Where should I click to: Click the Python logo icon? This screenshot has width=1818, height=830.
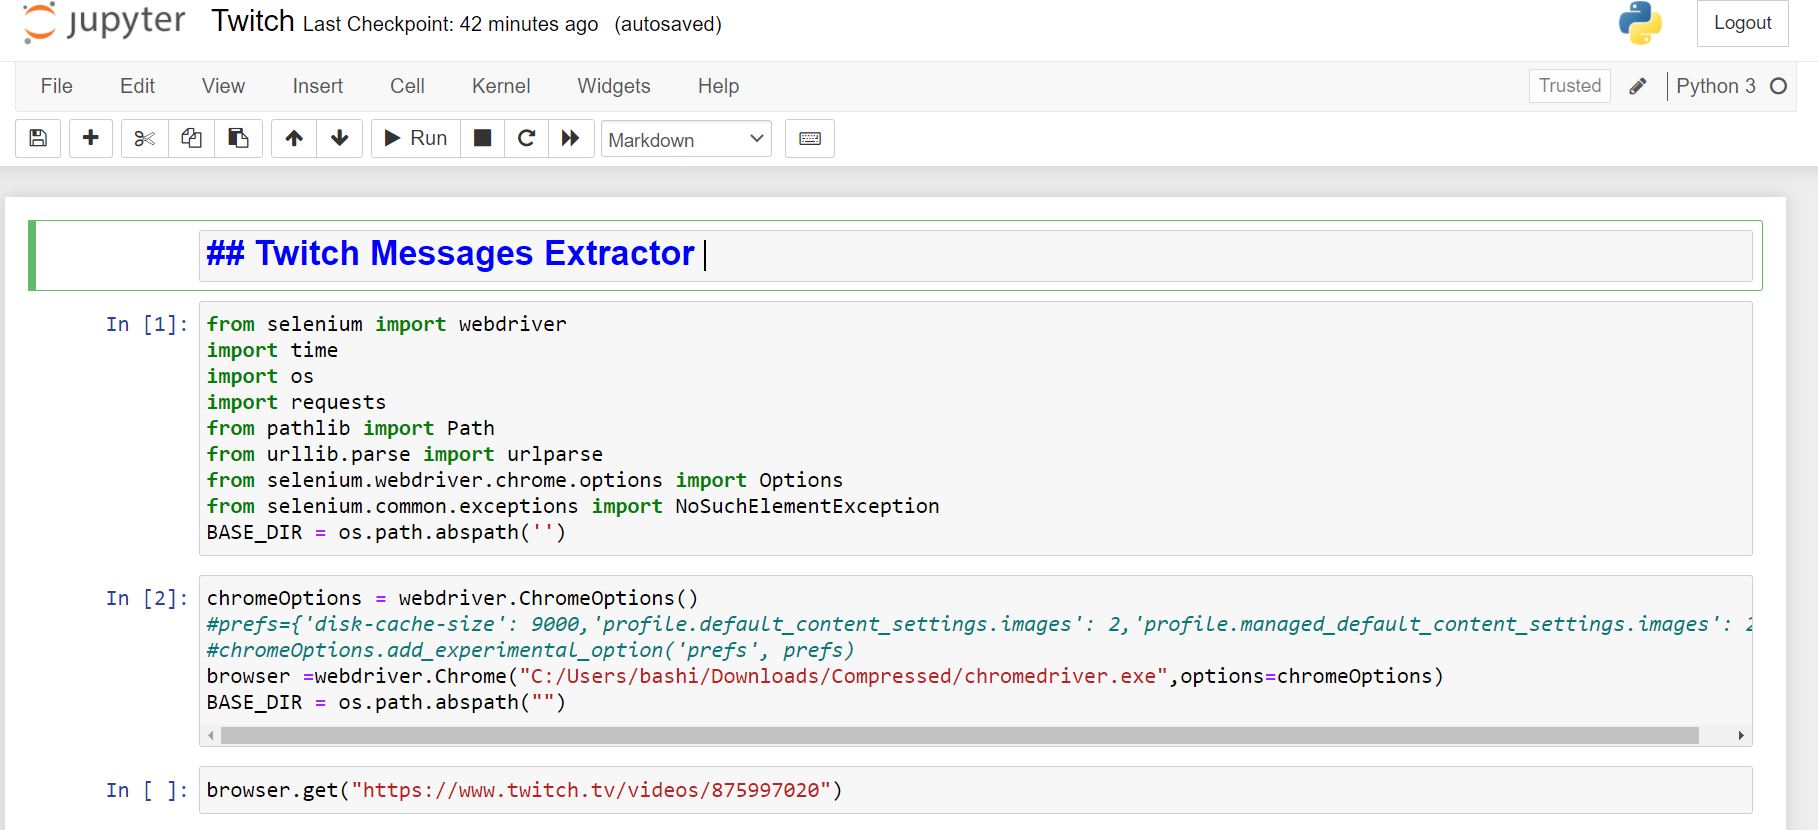click(1640, 23)
